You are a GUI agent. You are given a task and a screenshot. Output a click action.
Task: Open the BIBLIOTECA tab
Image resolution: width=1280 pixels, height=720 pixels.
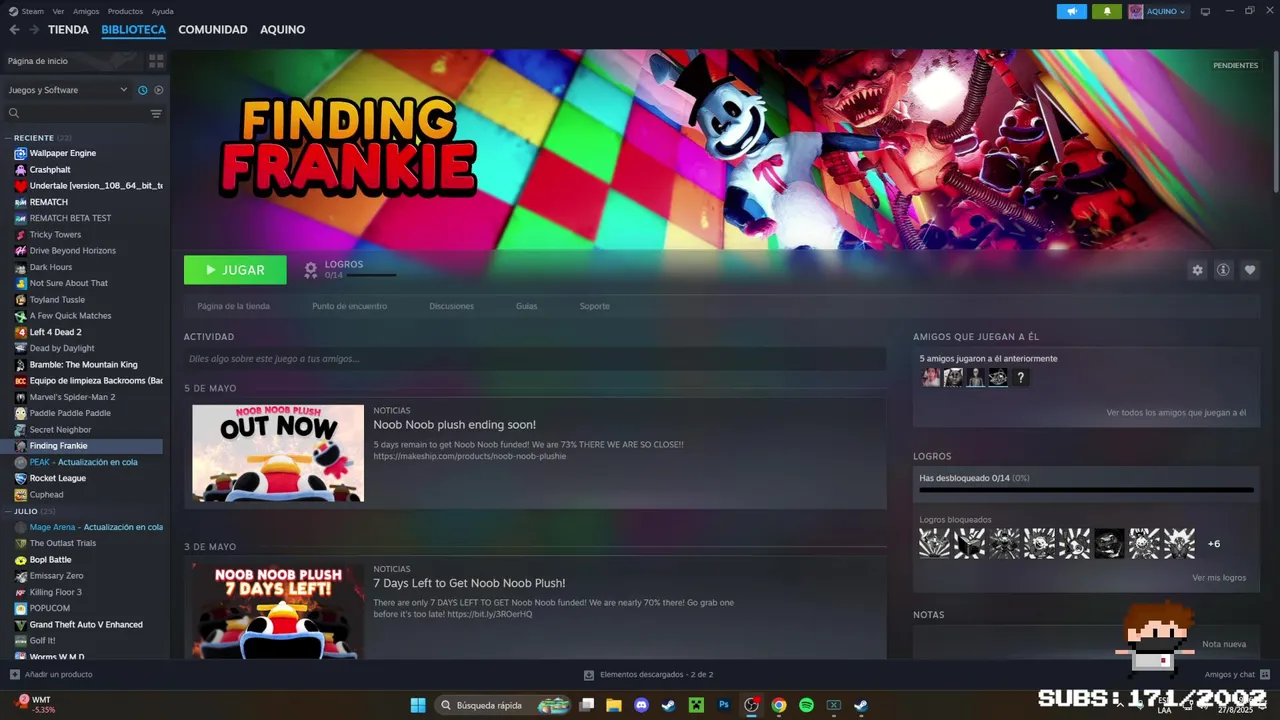pyautogui.click(x=133, y=30)
